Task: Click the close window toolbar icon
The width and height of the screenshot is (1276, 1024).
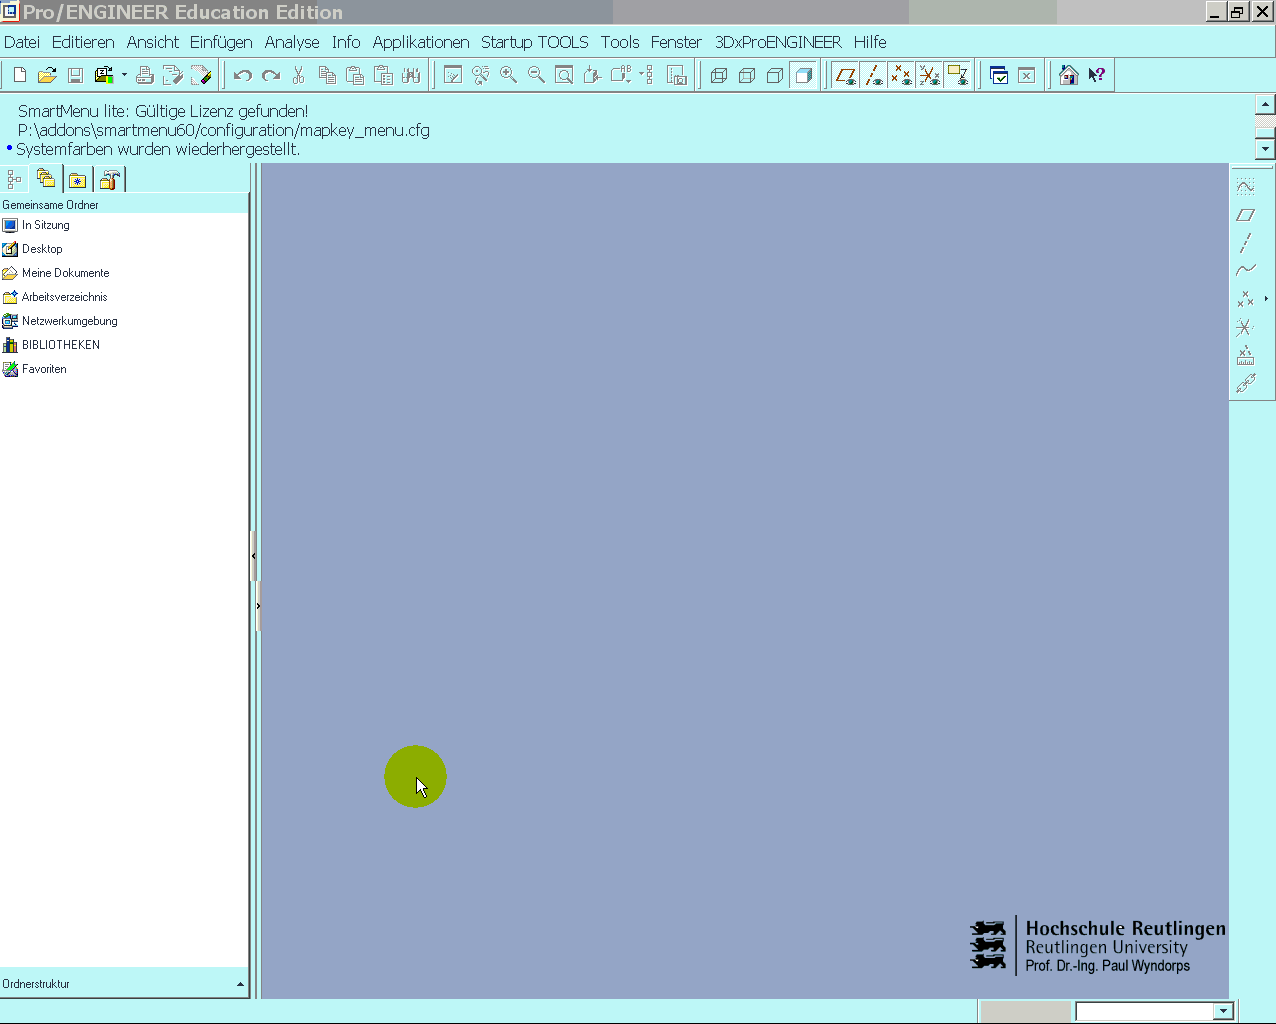Action: [1026, 75]
